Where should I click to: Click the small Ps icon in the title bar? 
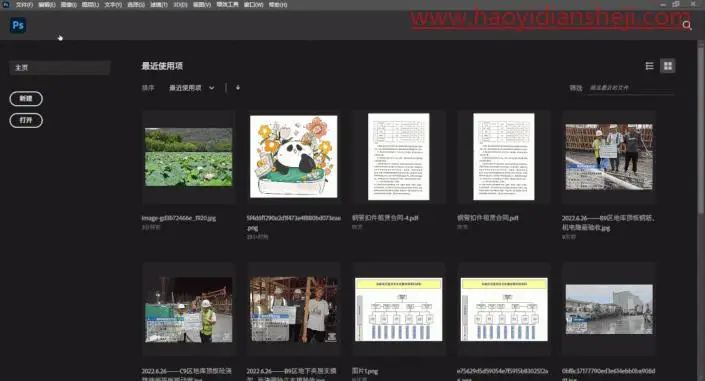click(6, 4)
